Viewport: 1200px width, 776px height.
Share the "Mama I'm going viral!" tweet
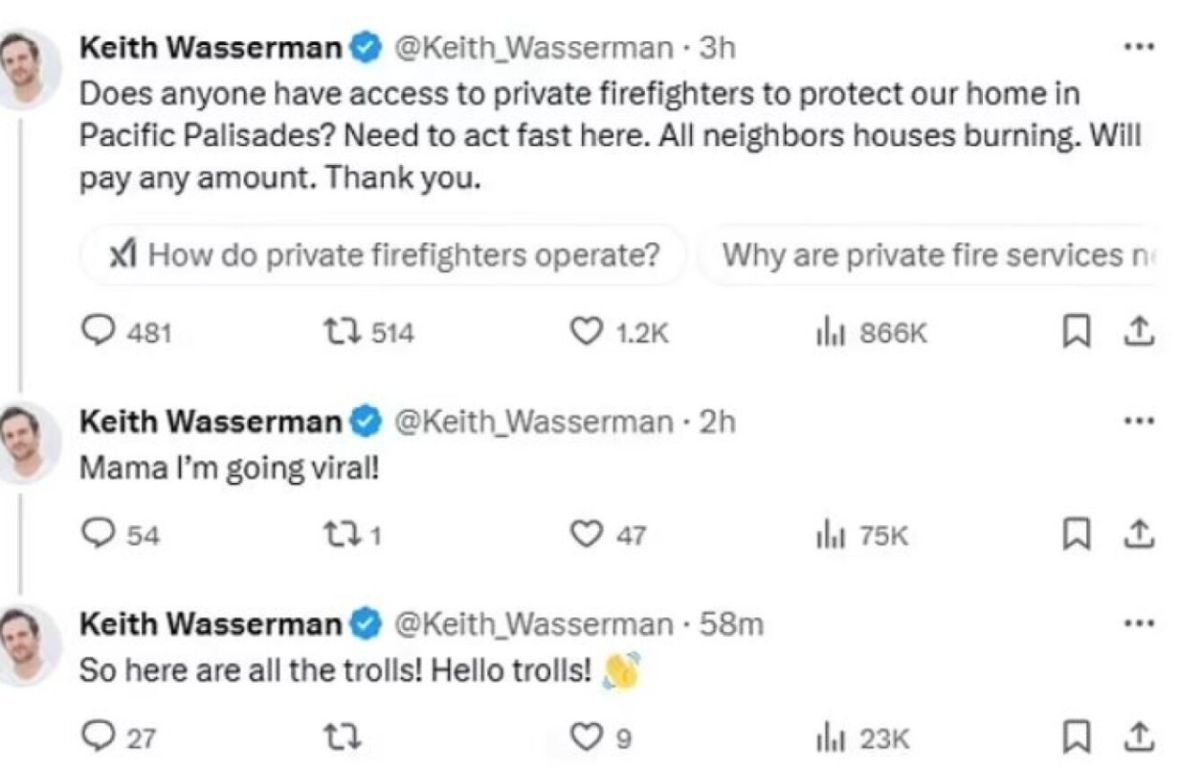pyautogui.click(x=1139, y=535)
